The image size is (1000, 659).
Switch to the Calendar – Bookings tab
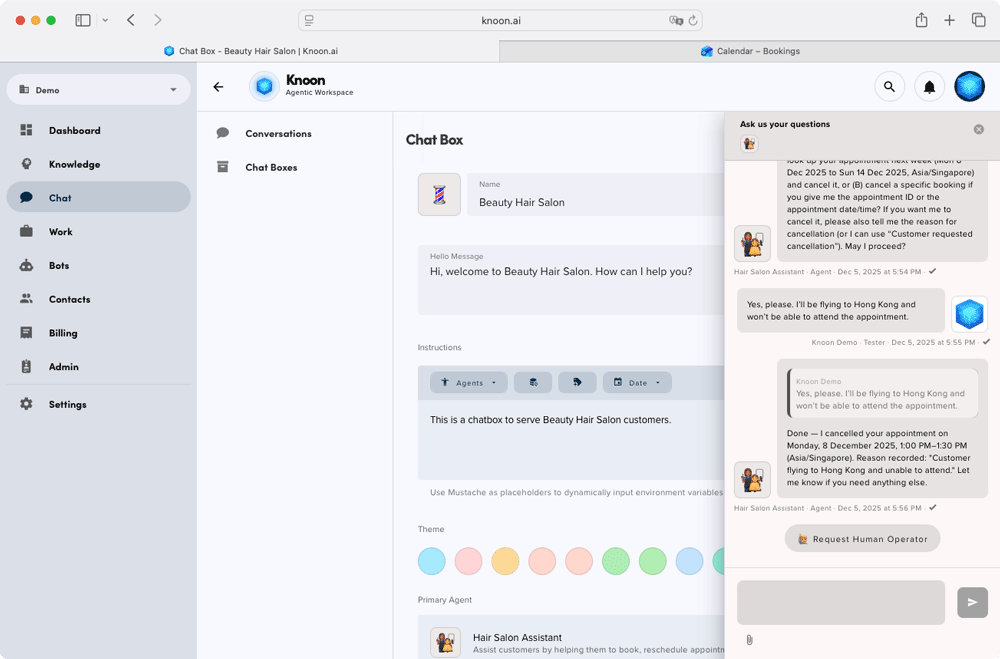tap(750, 51)
